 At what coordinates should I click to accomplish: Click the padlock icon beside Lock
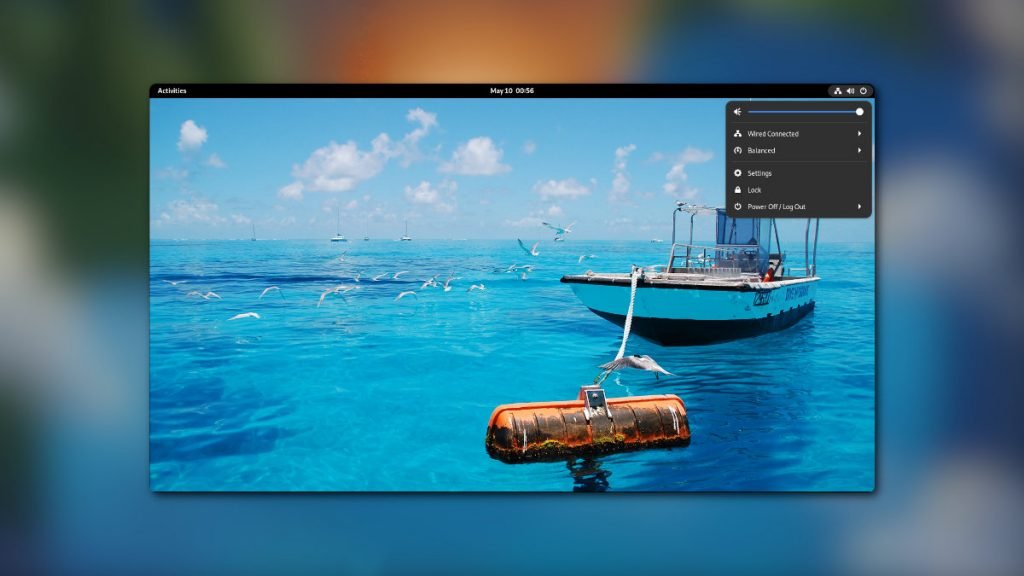pyautogui.click(x=737, y=189)
